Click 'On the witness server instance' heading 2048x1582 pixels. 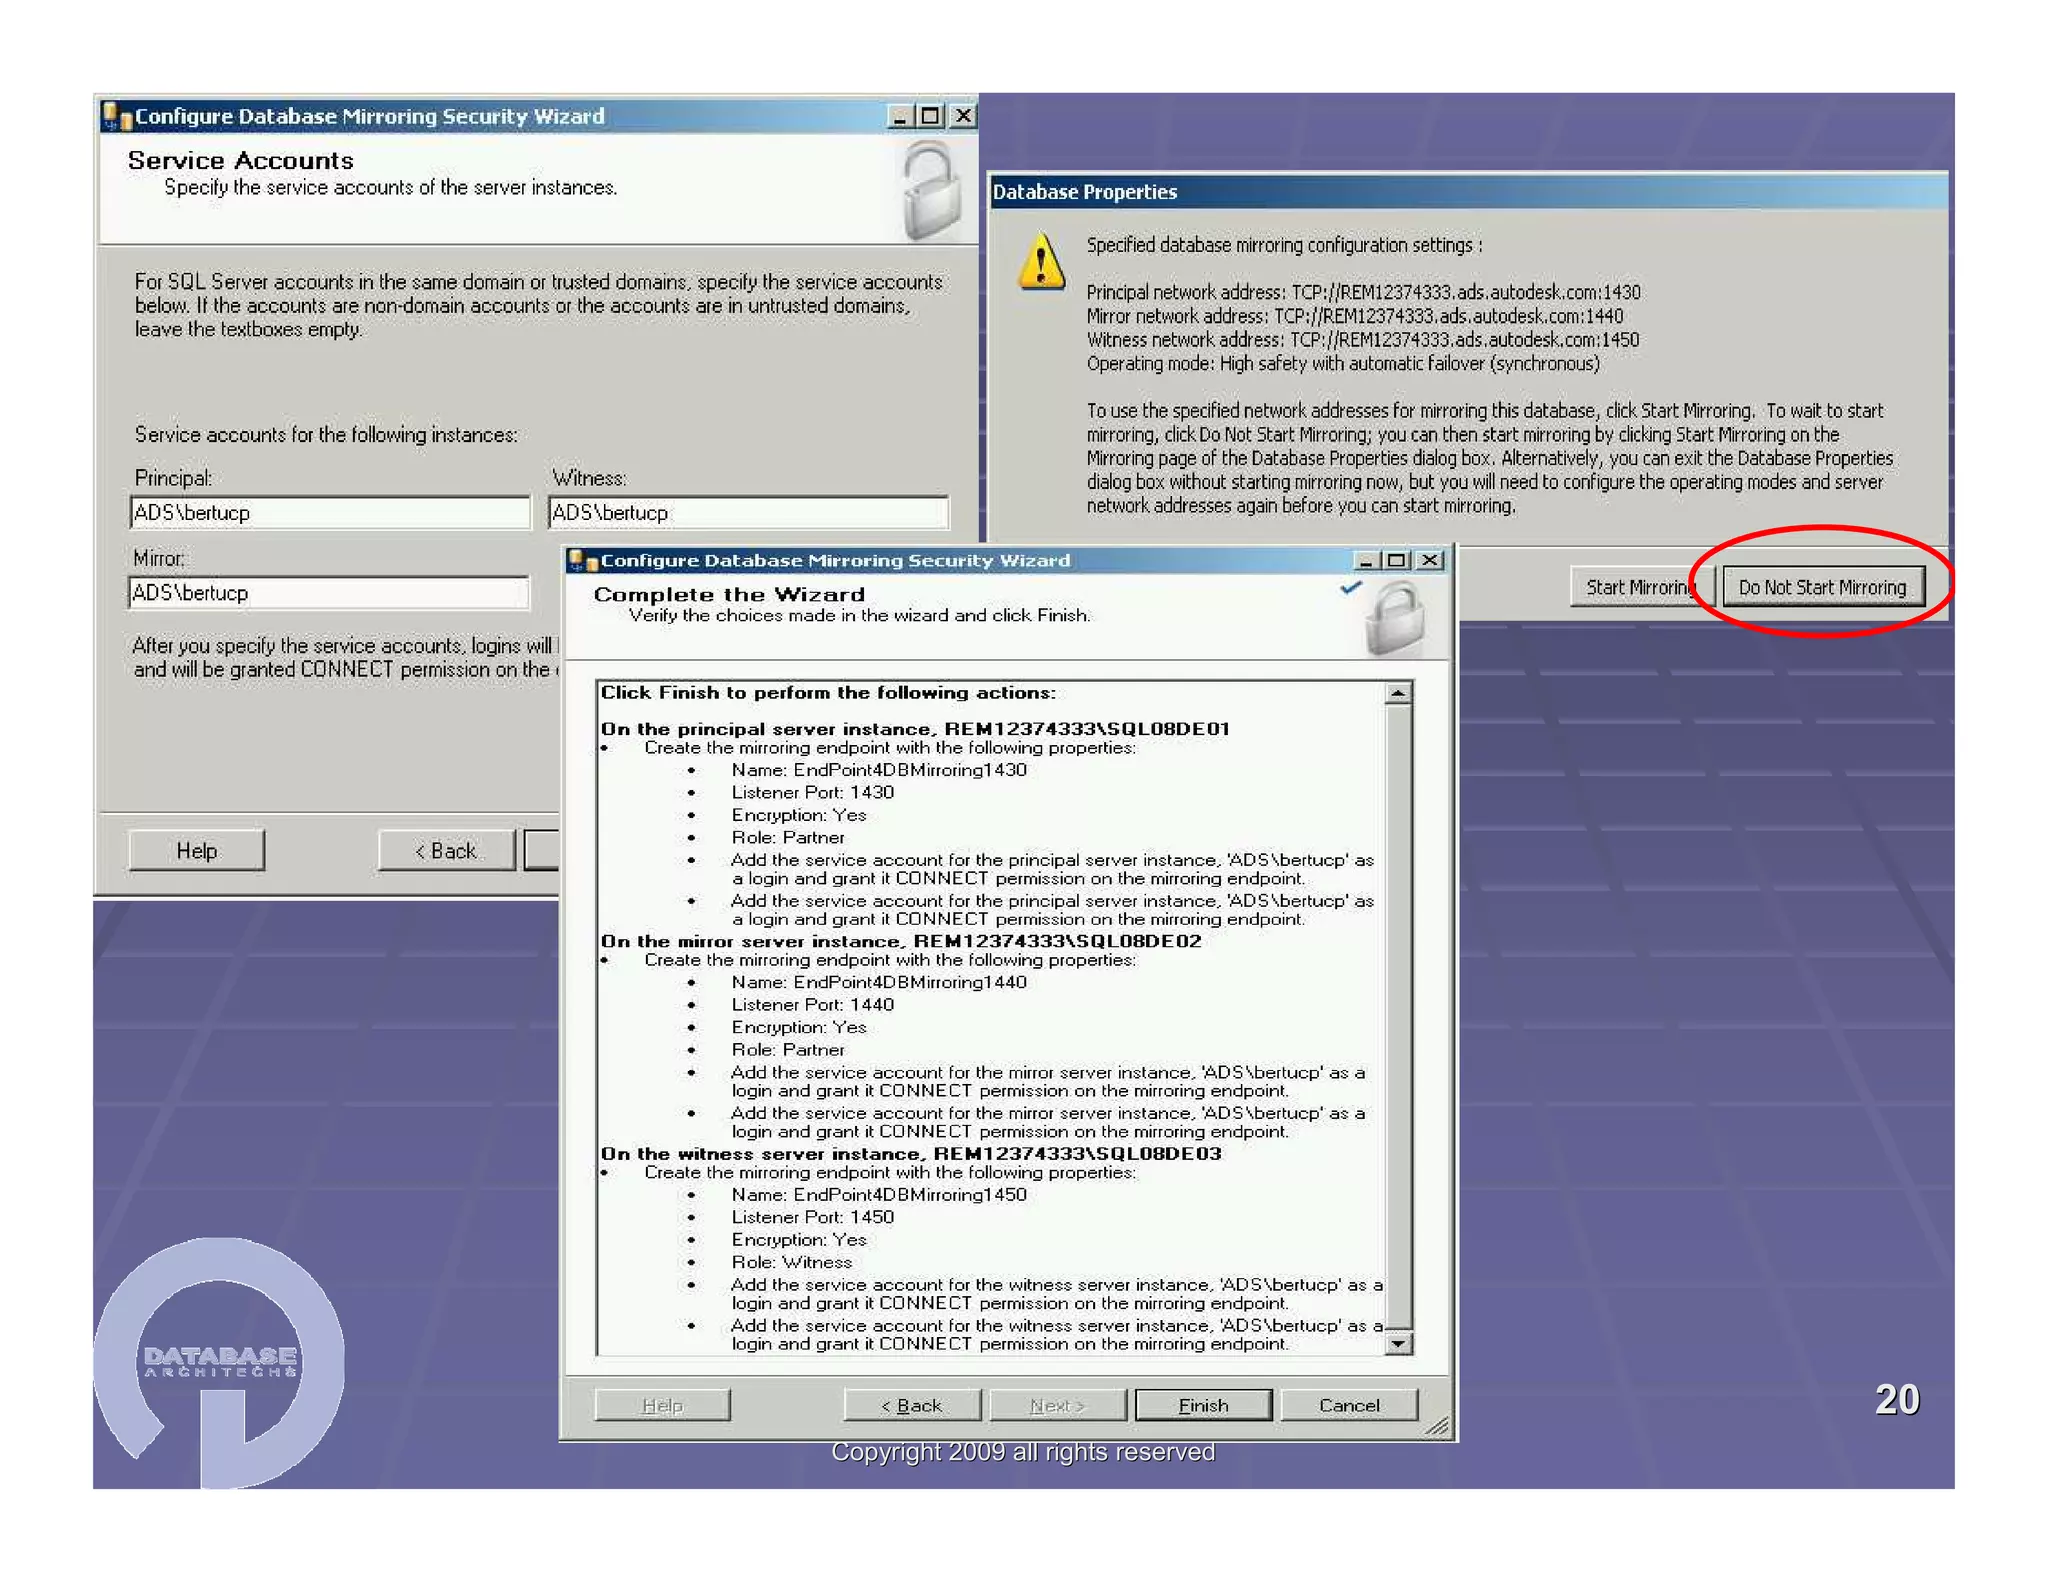click(910, 1153)
